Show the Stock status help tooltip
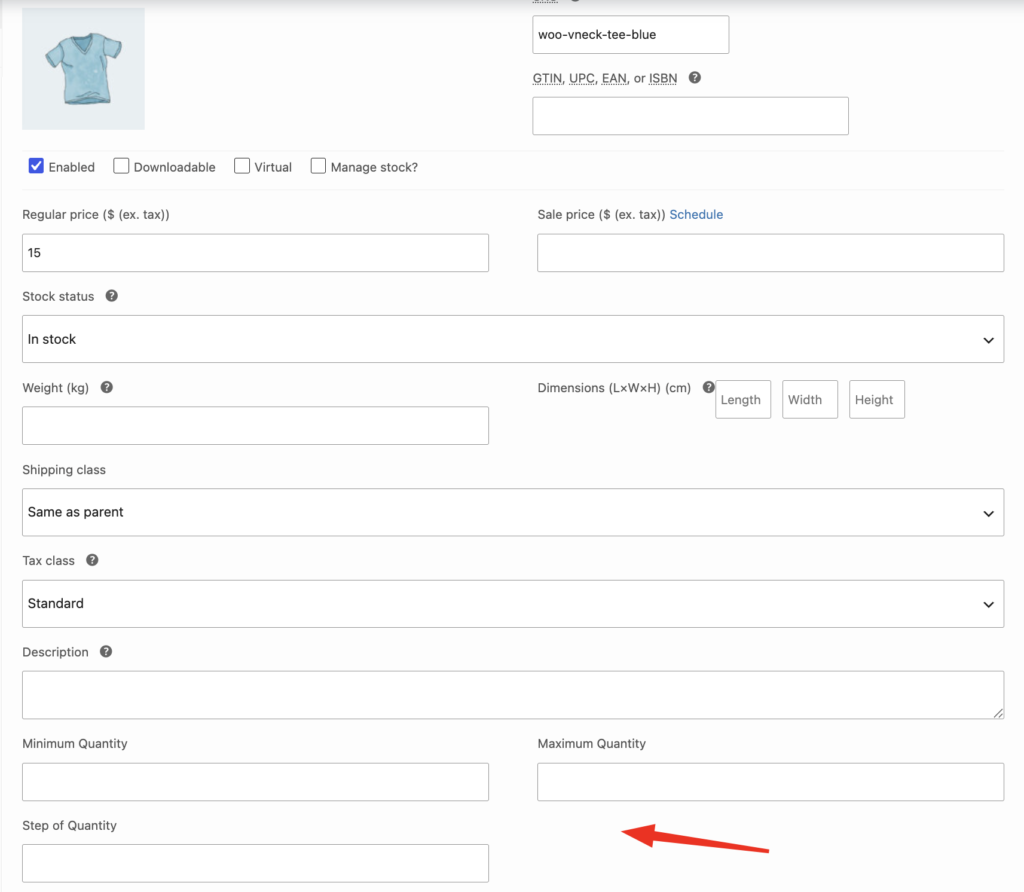This screenshot has height=892, width=1024. coord(112,296)
